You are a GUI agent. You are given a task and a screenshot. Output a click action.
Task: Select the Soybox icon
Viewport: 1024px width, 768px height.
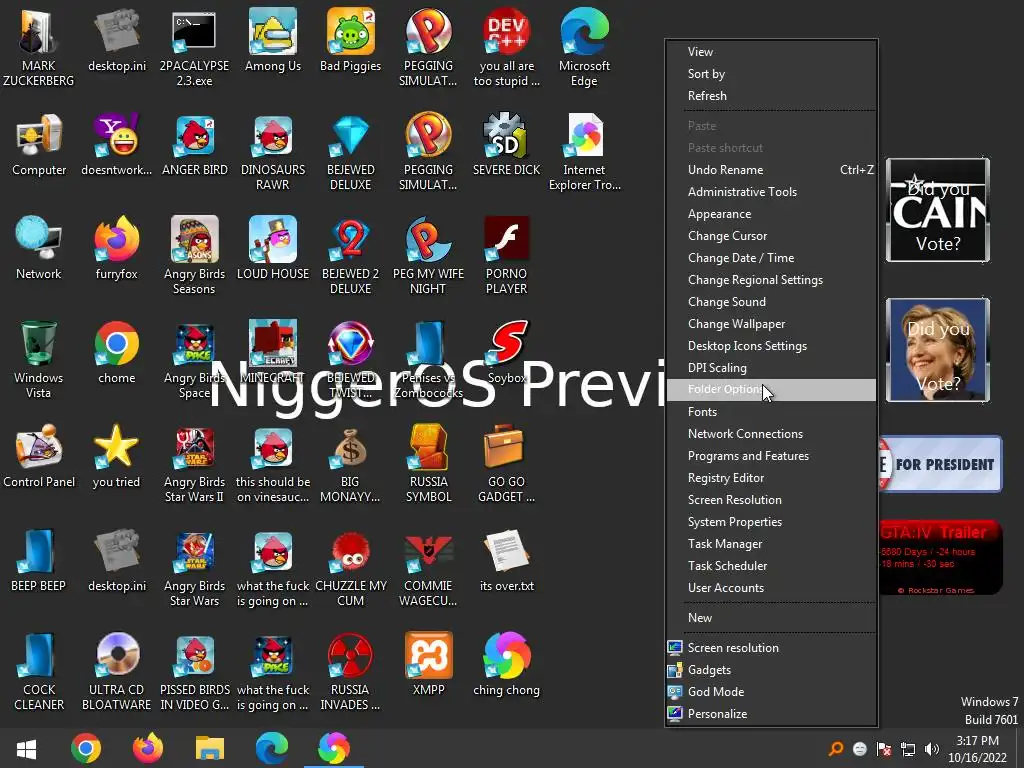[x=507, y=352]
